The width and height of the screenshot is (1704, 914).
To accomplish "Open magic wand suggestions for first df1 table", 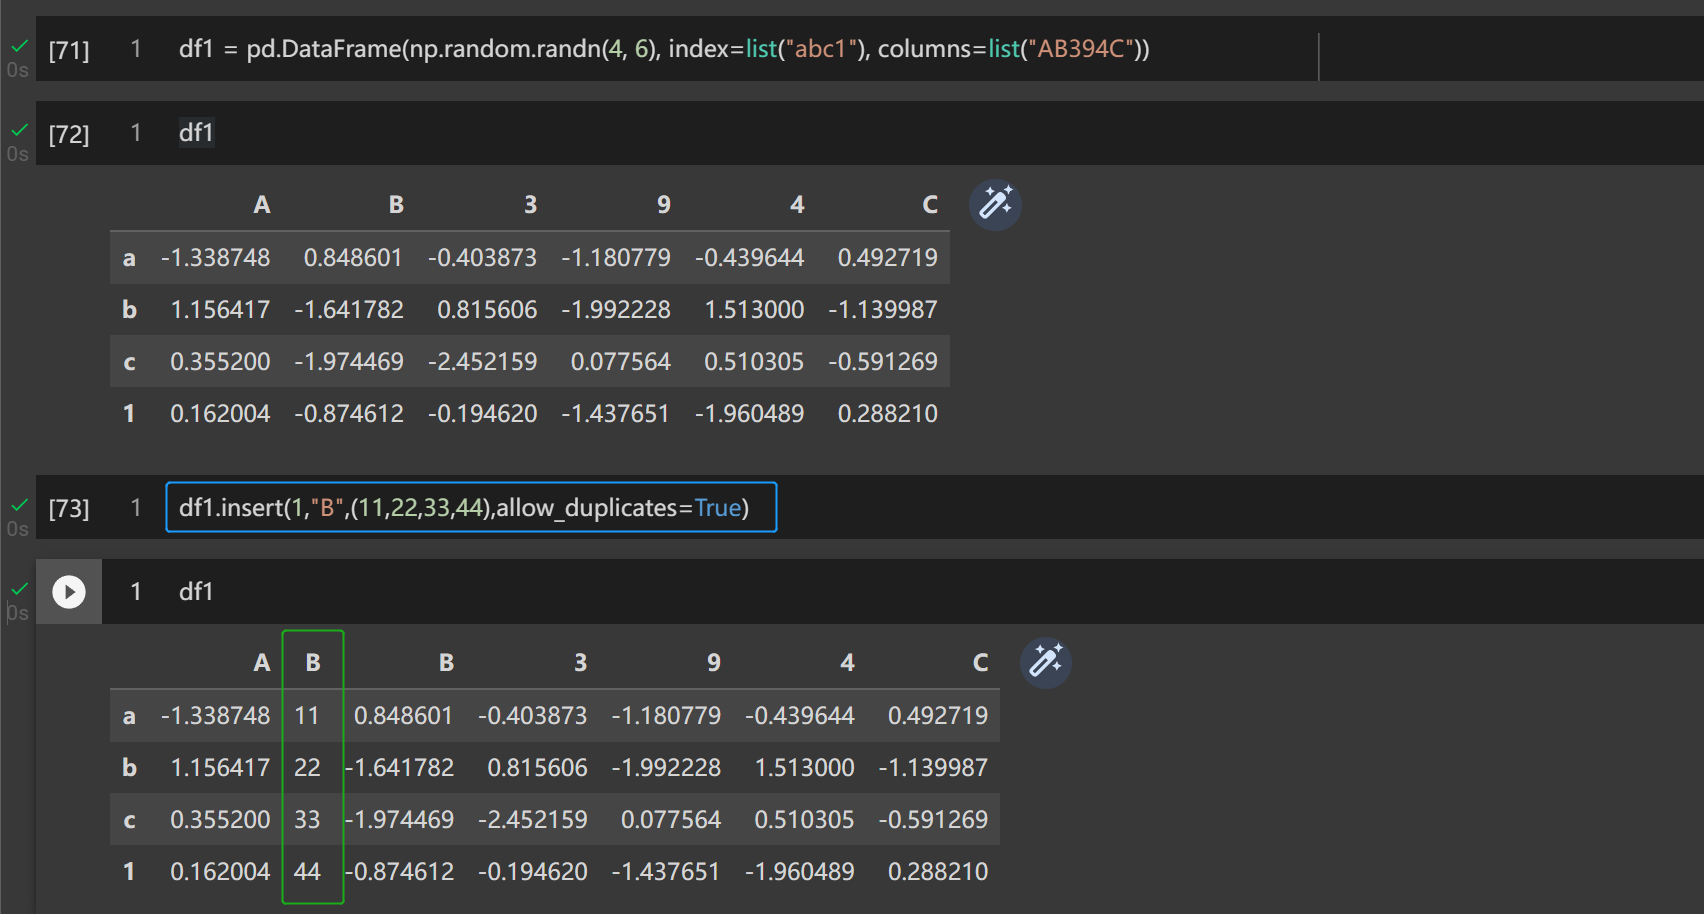I will tap(995, 204).
